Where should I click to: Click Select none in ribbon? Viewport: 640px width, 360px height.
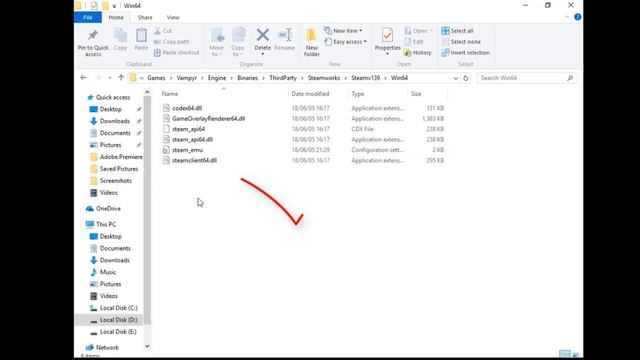(461, 42)
